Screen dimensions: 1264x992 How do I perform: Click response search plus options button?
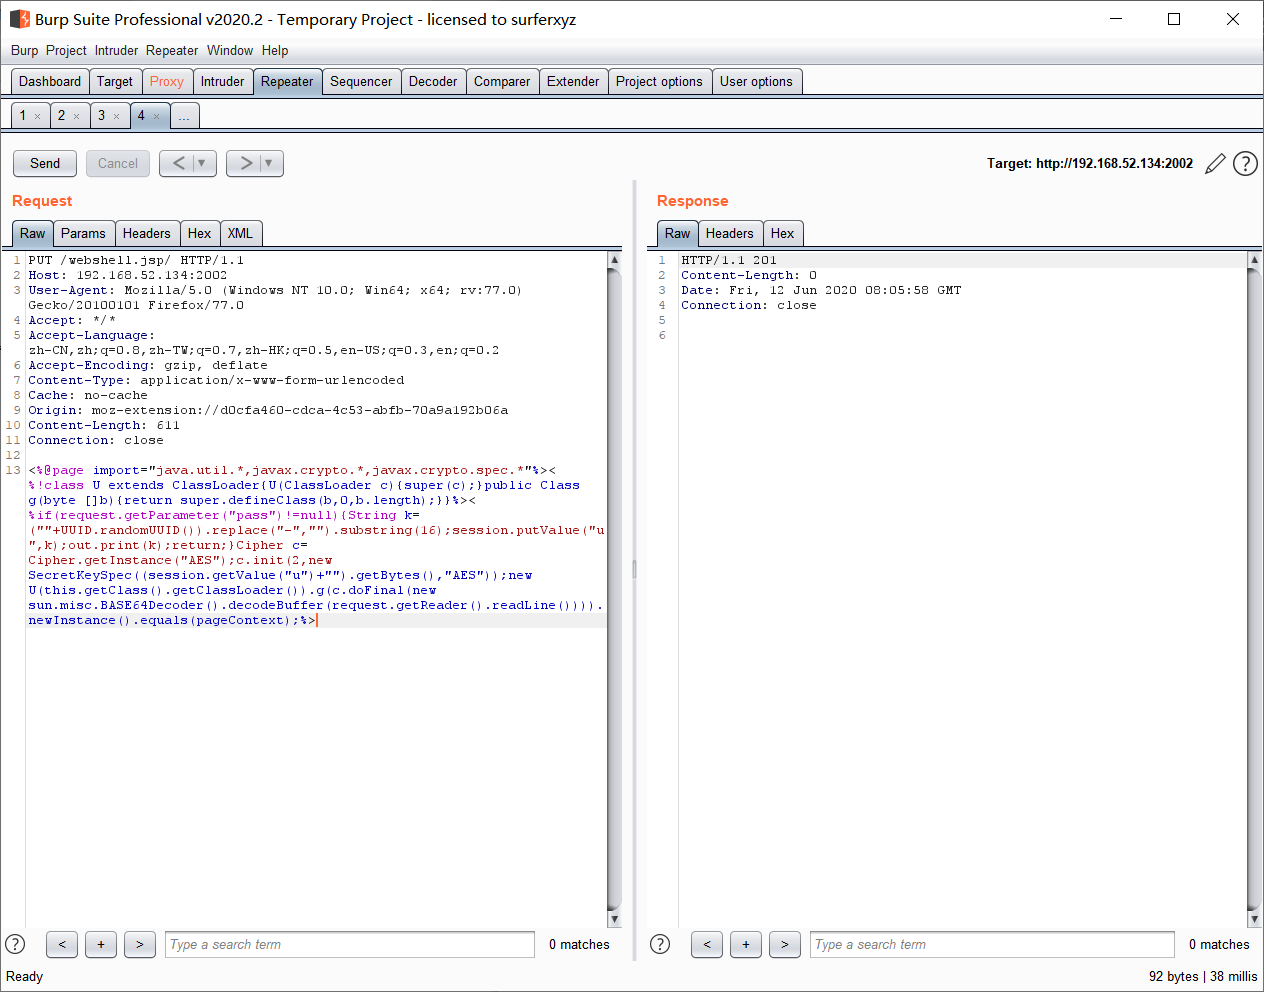coord(746,944)
